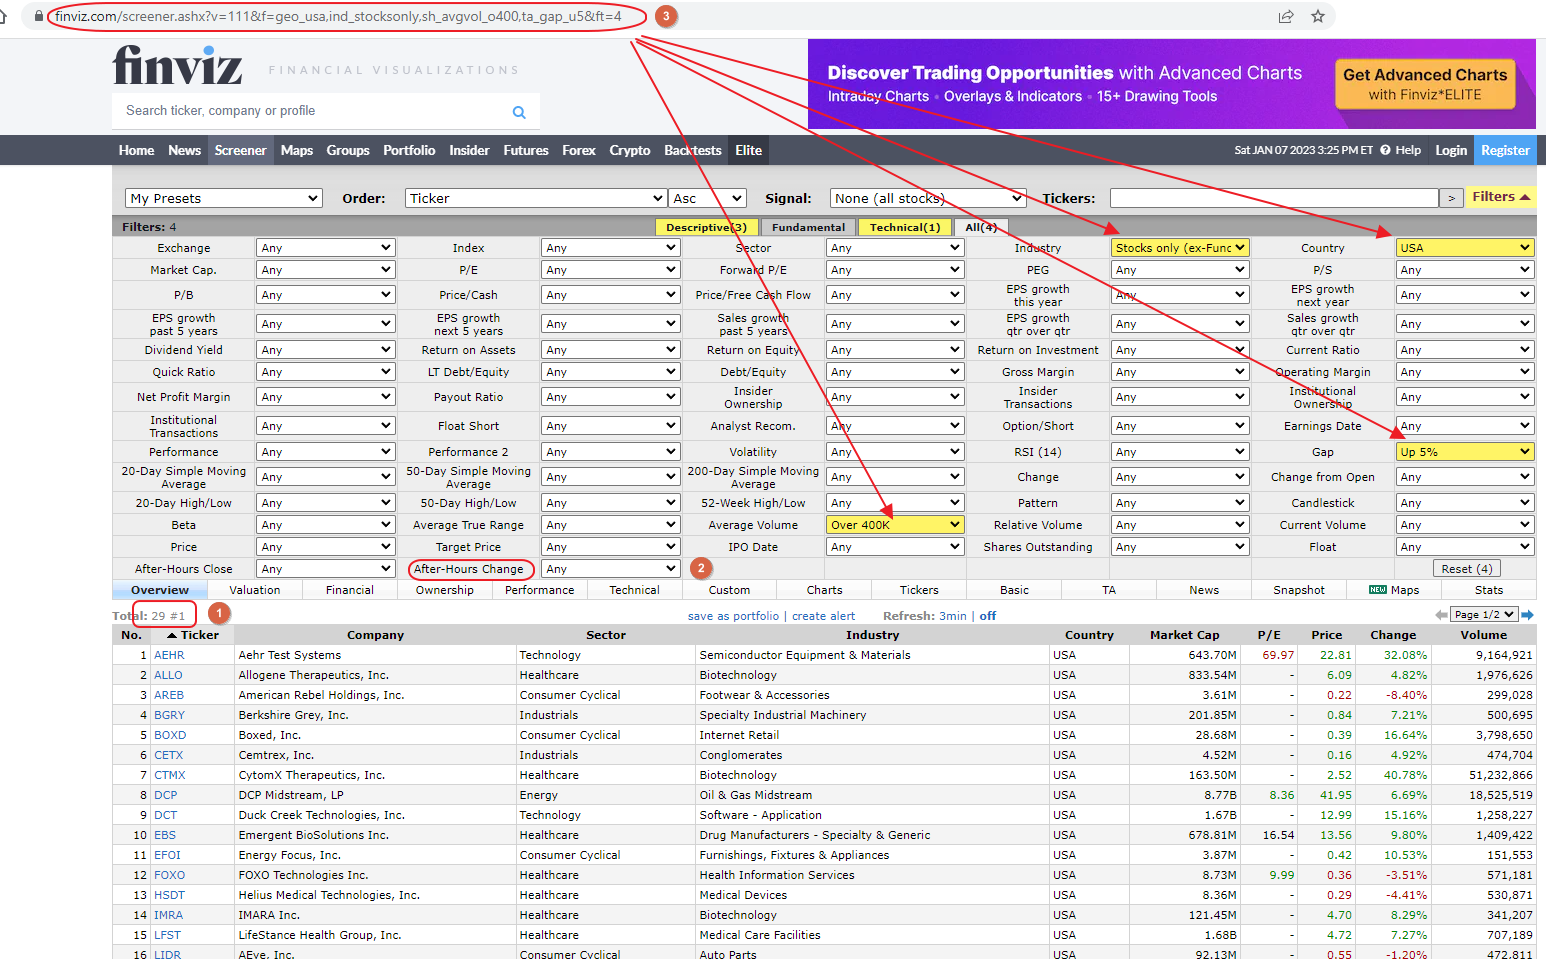Image resolution: width=1546 pixels, height=959 pixels.
Task: Click the save as portfolio link
Action: pos(733,616)
